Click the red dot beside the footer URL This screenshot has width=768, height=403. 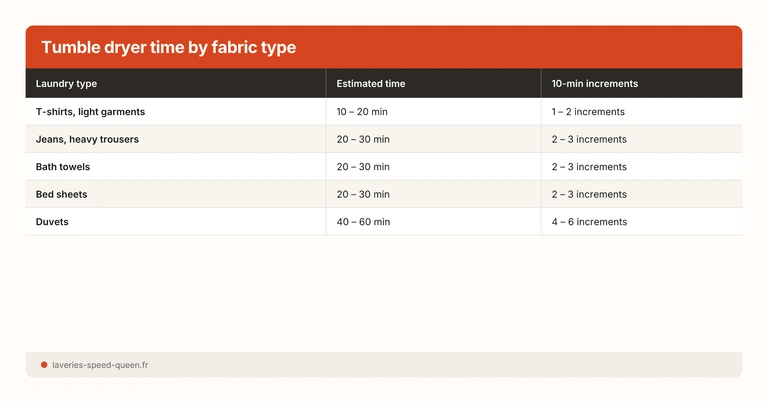(44, 365)
